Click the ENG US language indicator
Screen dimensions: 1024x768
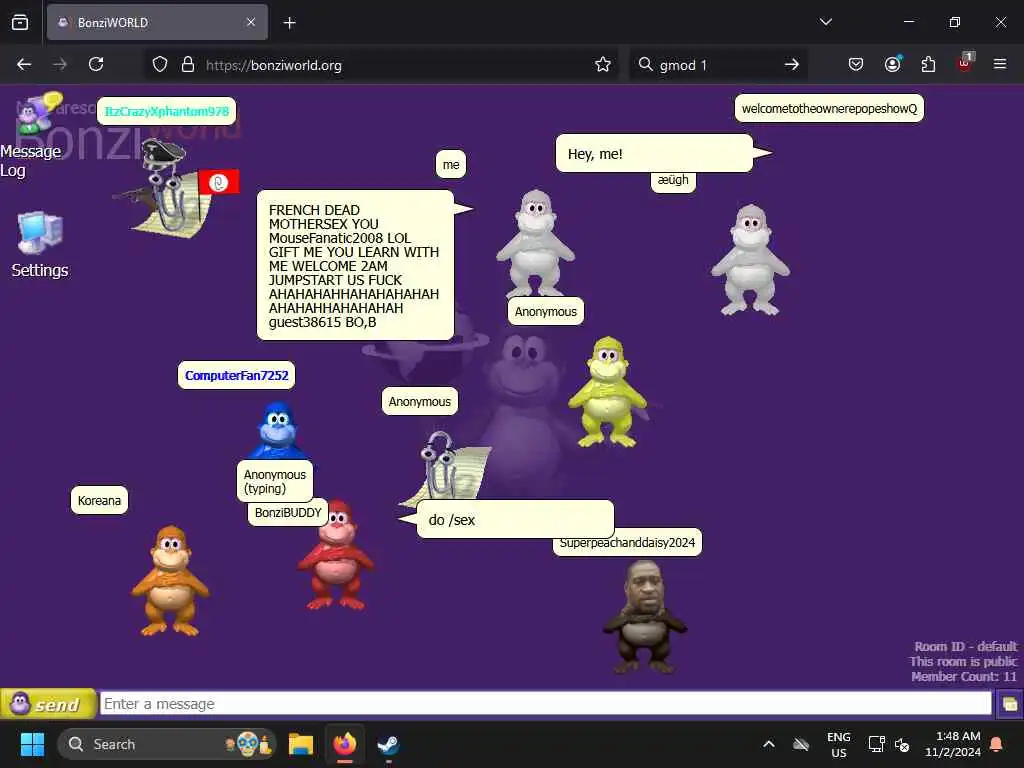pyautogui.click(x=839, y=744)
